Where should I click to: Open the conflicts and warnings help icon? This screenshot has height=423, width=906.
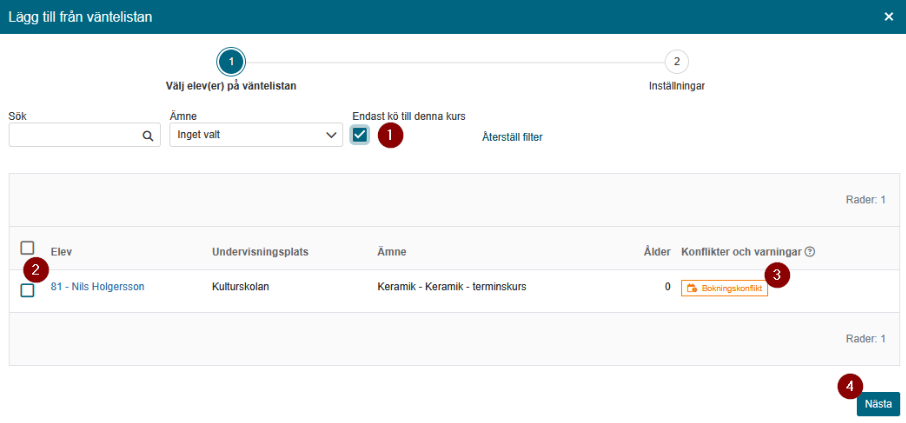(x=810, y=252)
